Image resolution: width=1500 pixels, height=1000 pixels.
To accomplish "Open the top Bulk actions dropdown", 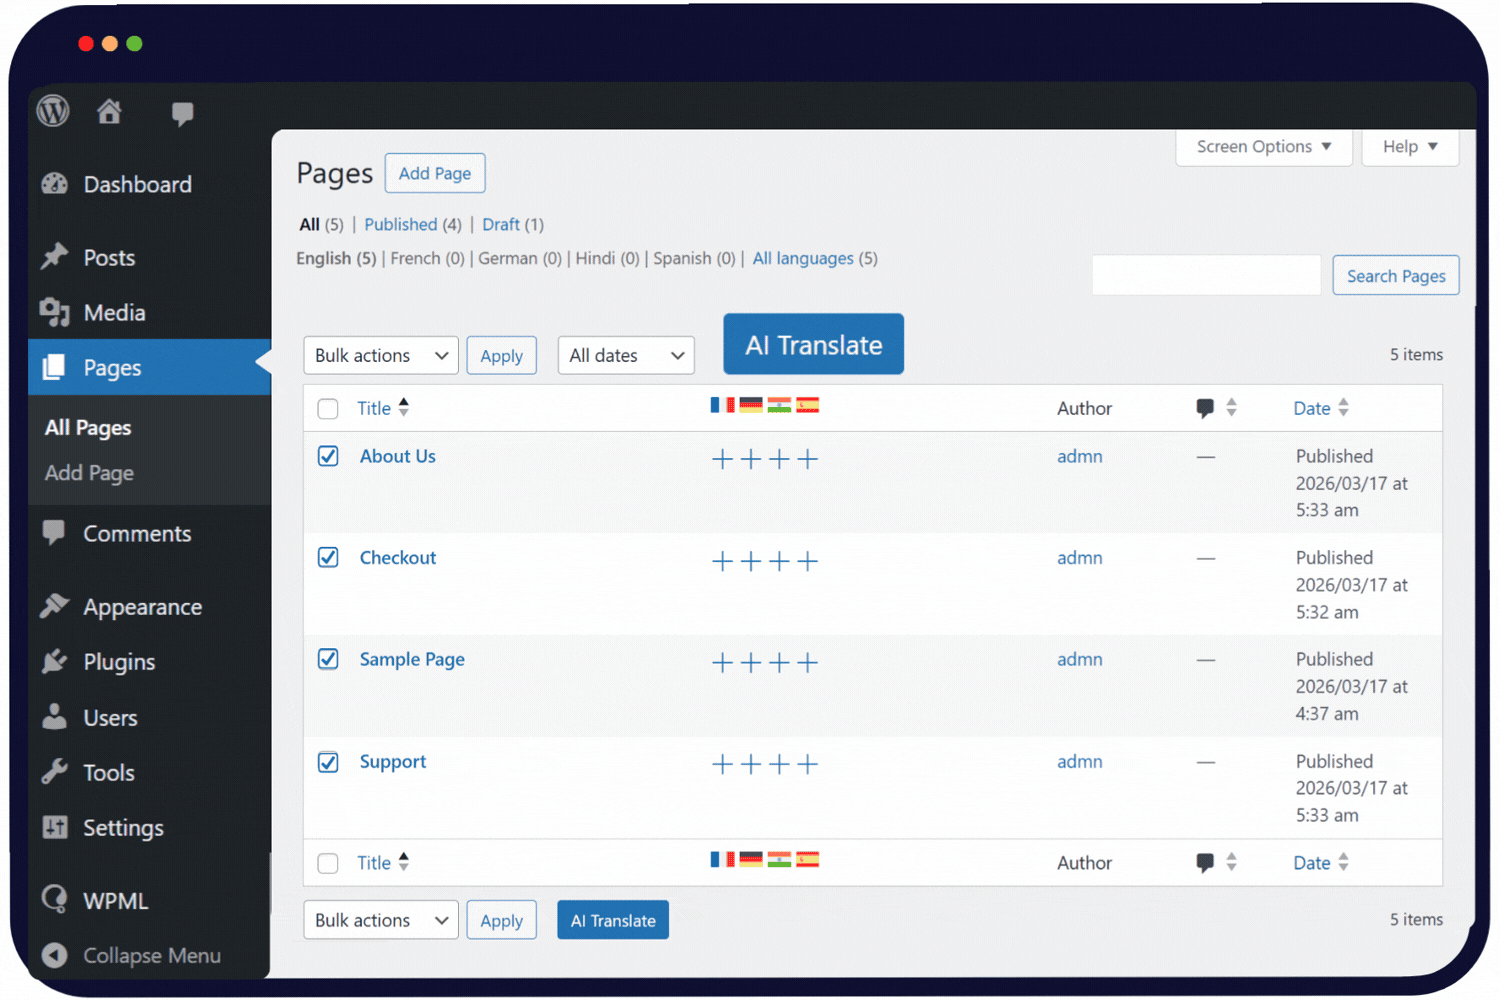I will [380, 356].
